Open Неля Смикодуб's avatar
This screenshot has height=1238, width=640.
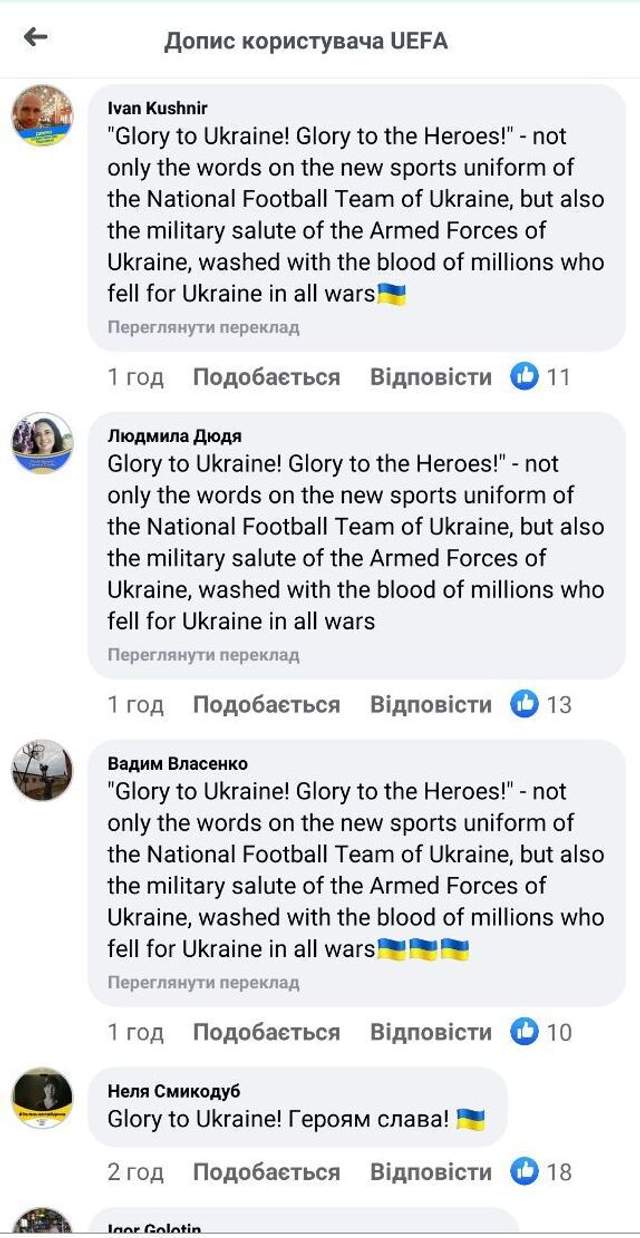pyautogui.click(x=42, y=1098)
